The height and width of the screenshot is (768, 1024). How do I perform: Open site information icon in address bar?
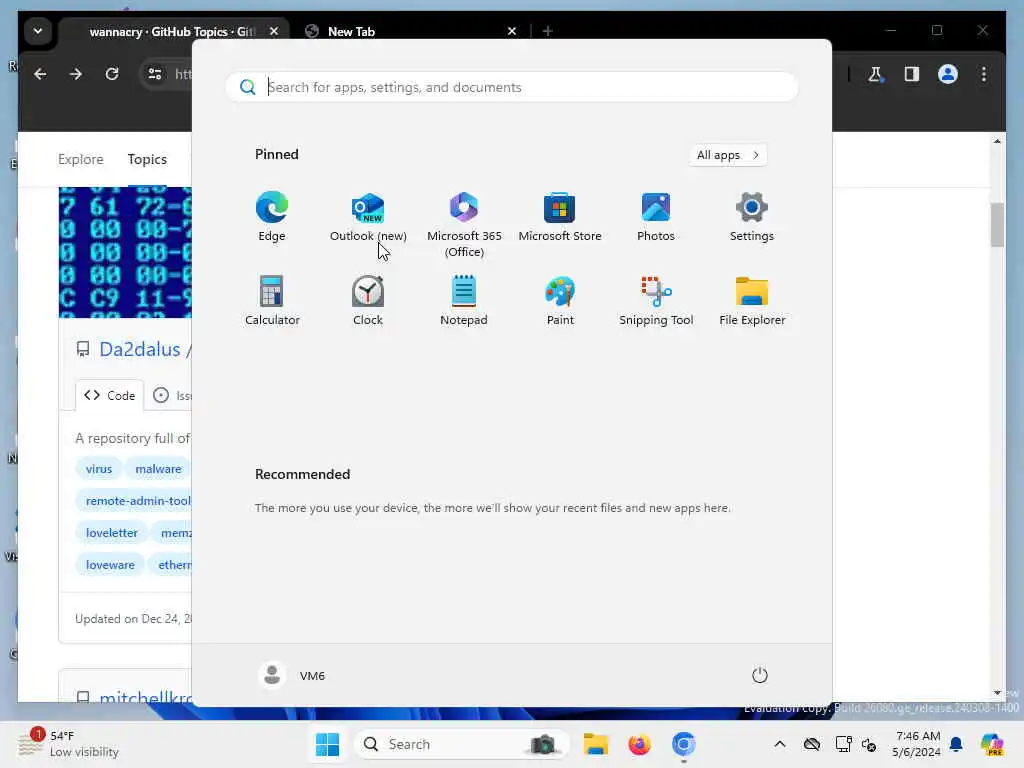pos(155,74)
